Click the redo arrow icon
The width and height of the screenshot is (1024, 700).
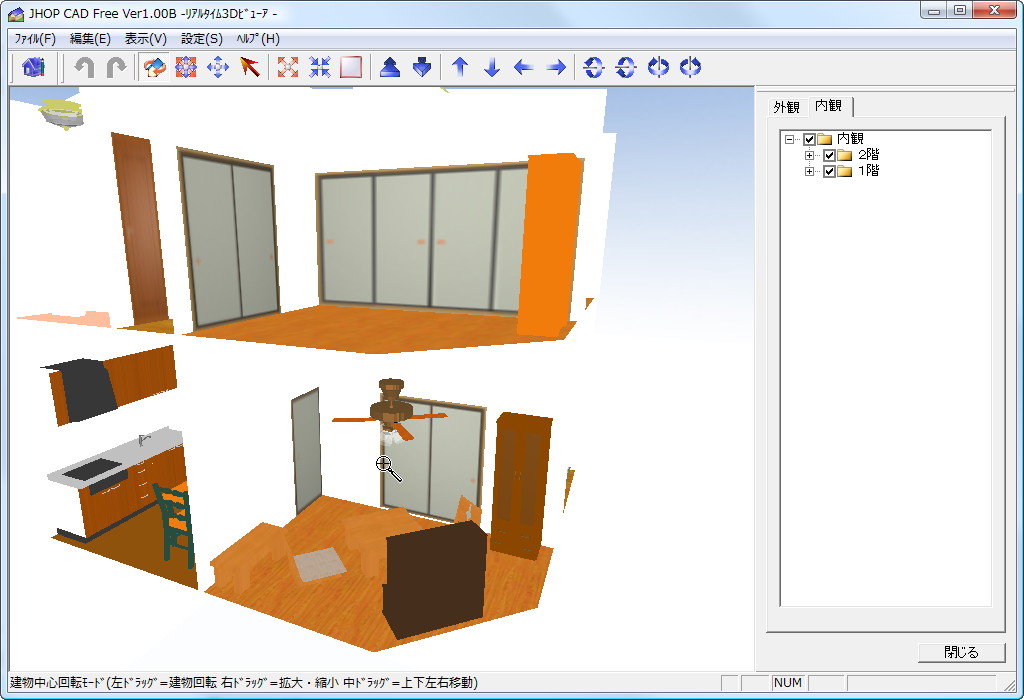[x=116, y=67]
